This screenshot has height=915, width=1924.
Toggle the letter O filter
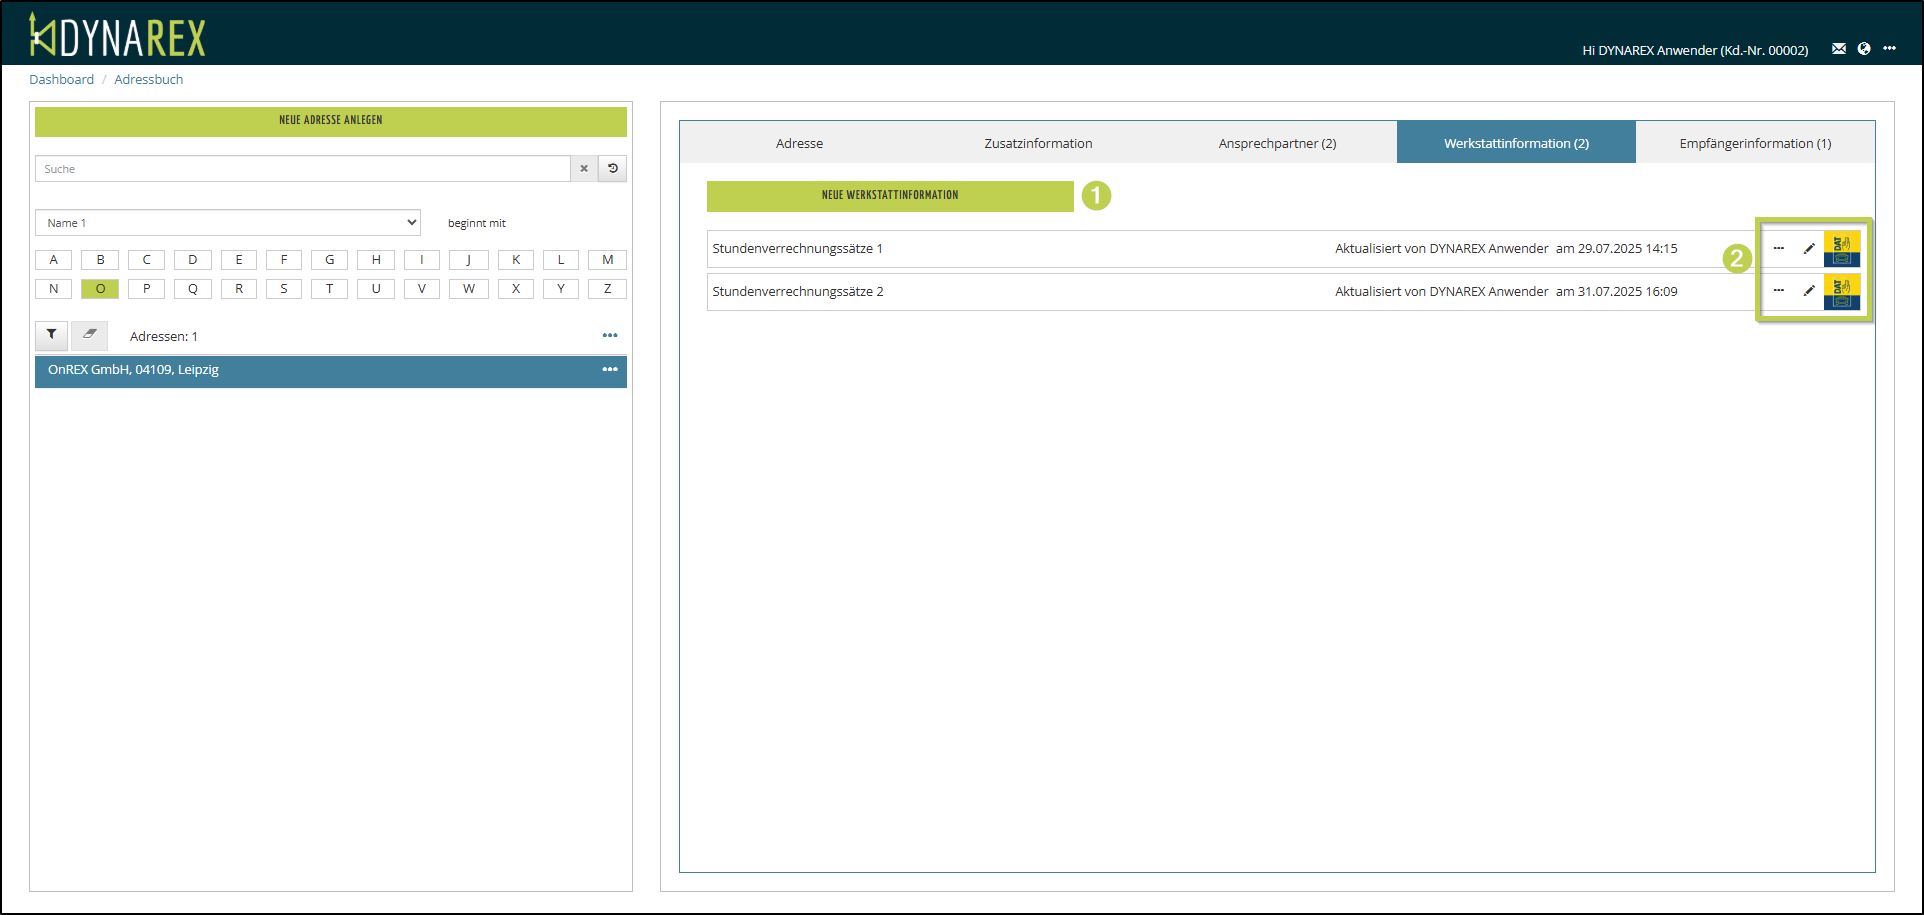click(100, 289)
